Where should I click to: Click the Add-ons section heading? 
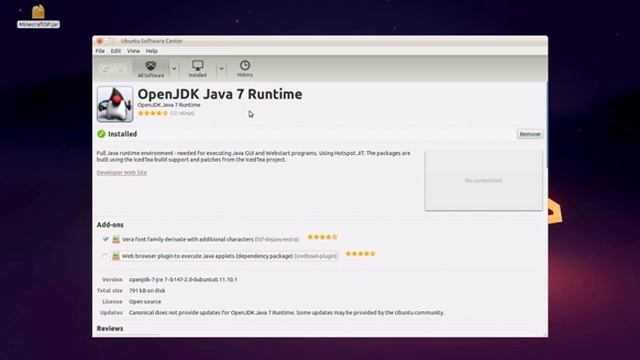coord(110,225)
